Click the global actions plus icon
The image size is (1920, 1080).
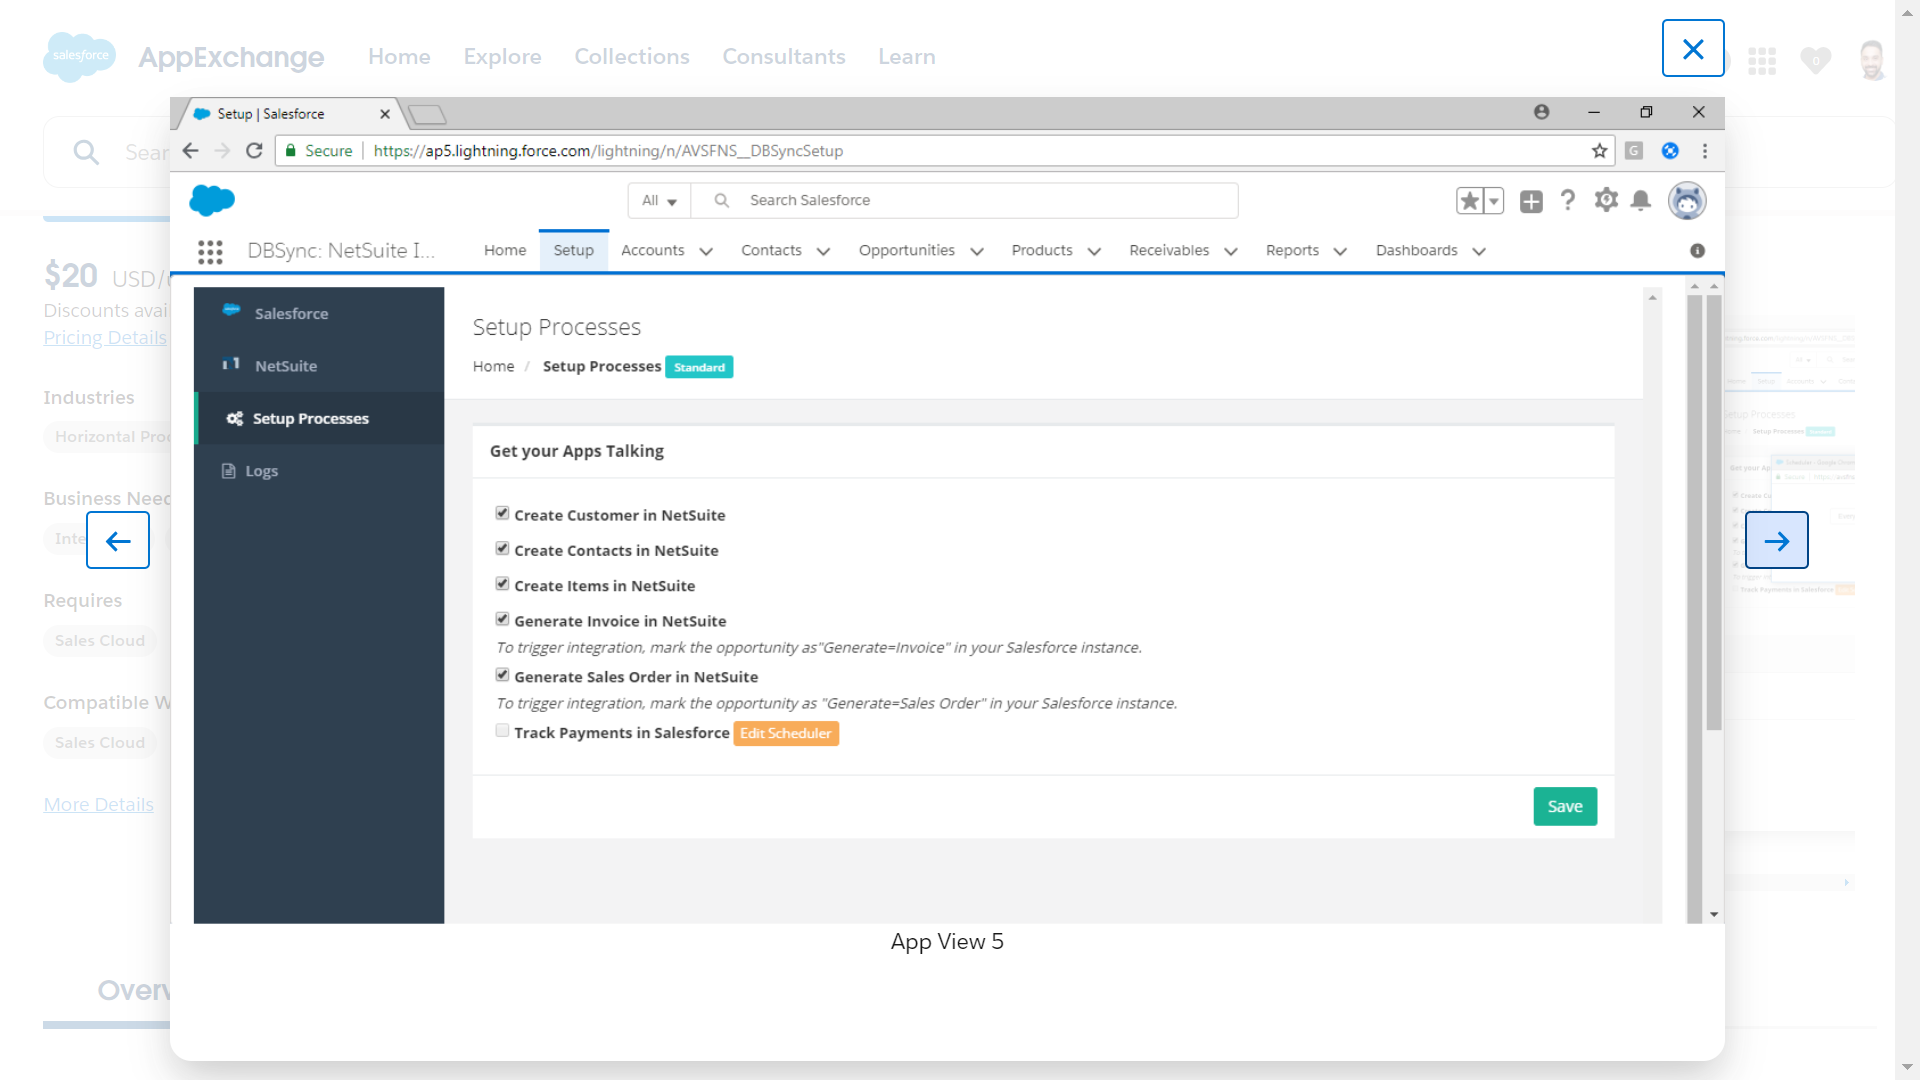(1531, 202)
